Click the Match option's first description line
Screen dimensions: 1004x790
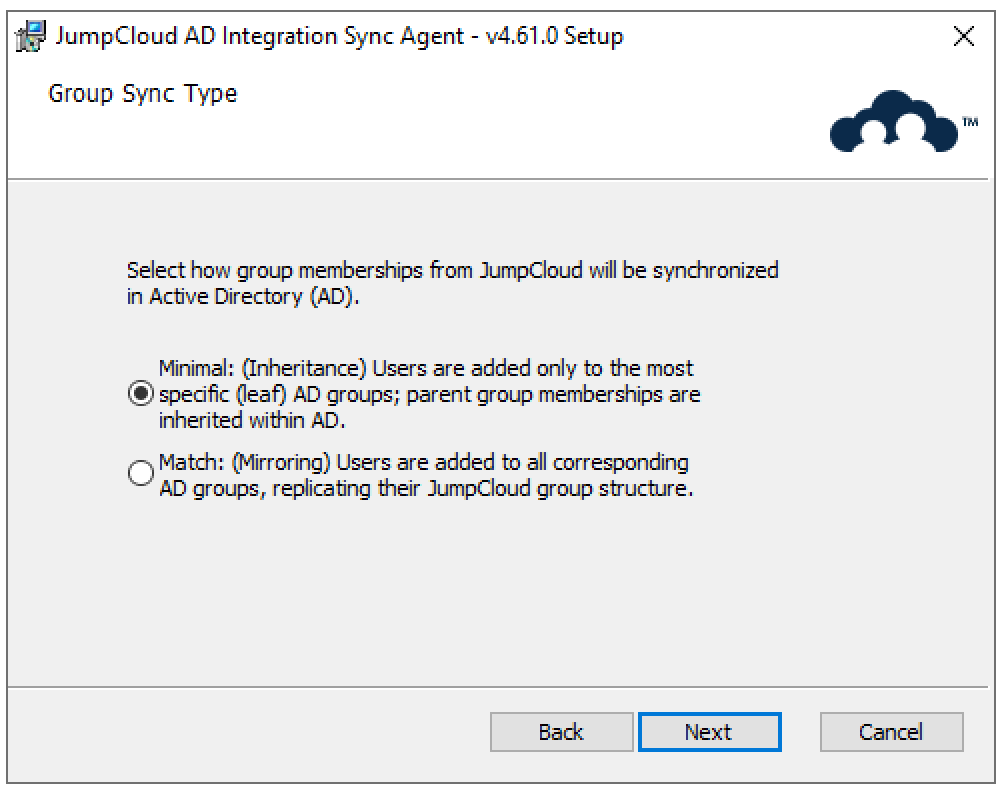coord(423,464)
